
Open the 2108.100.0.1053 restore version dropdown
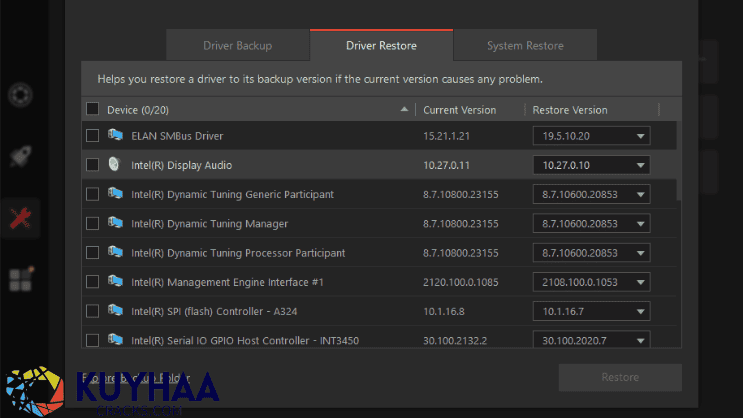click(591, 282)
